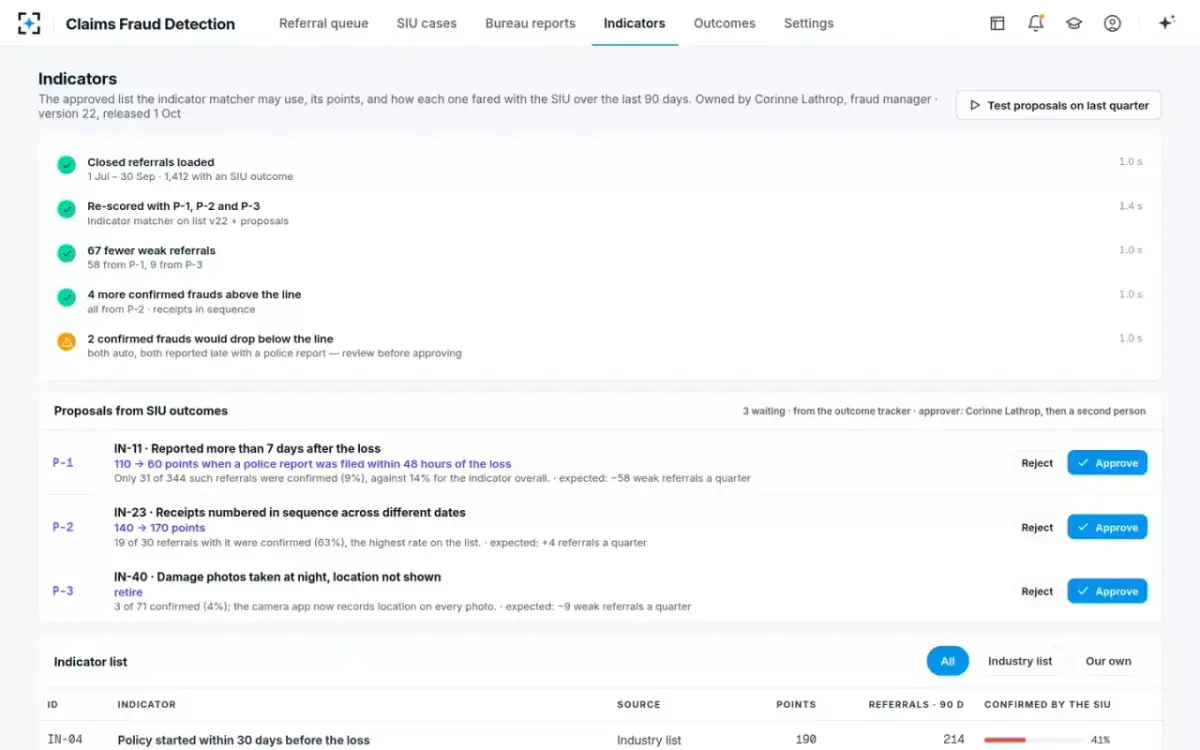Click the P-2 proposal ID

point(63,527)
